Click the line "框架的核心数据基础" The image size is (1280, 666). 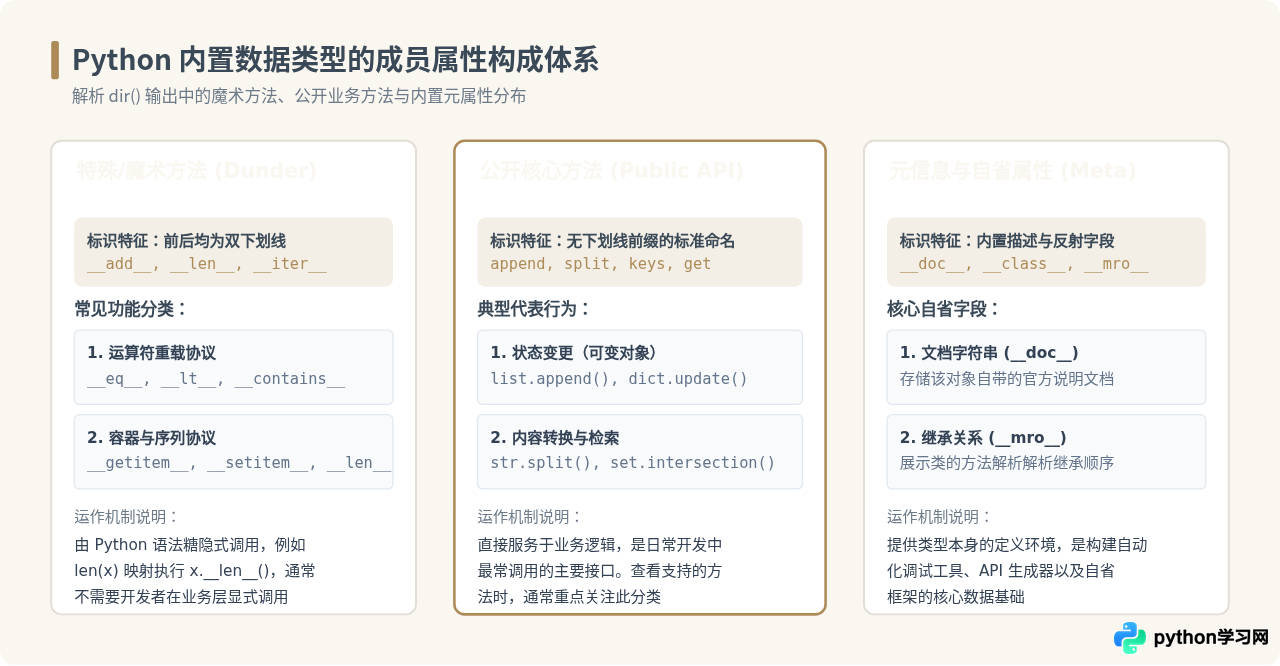pos(956,597)
